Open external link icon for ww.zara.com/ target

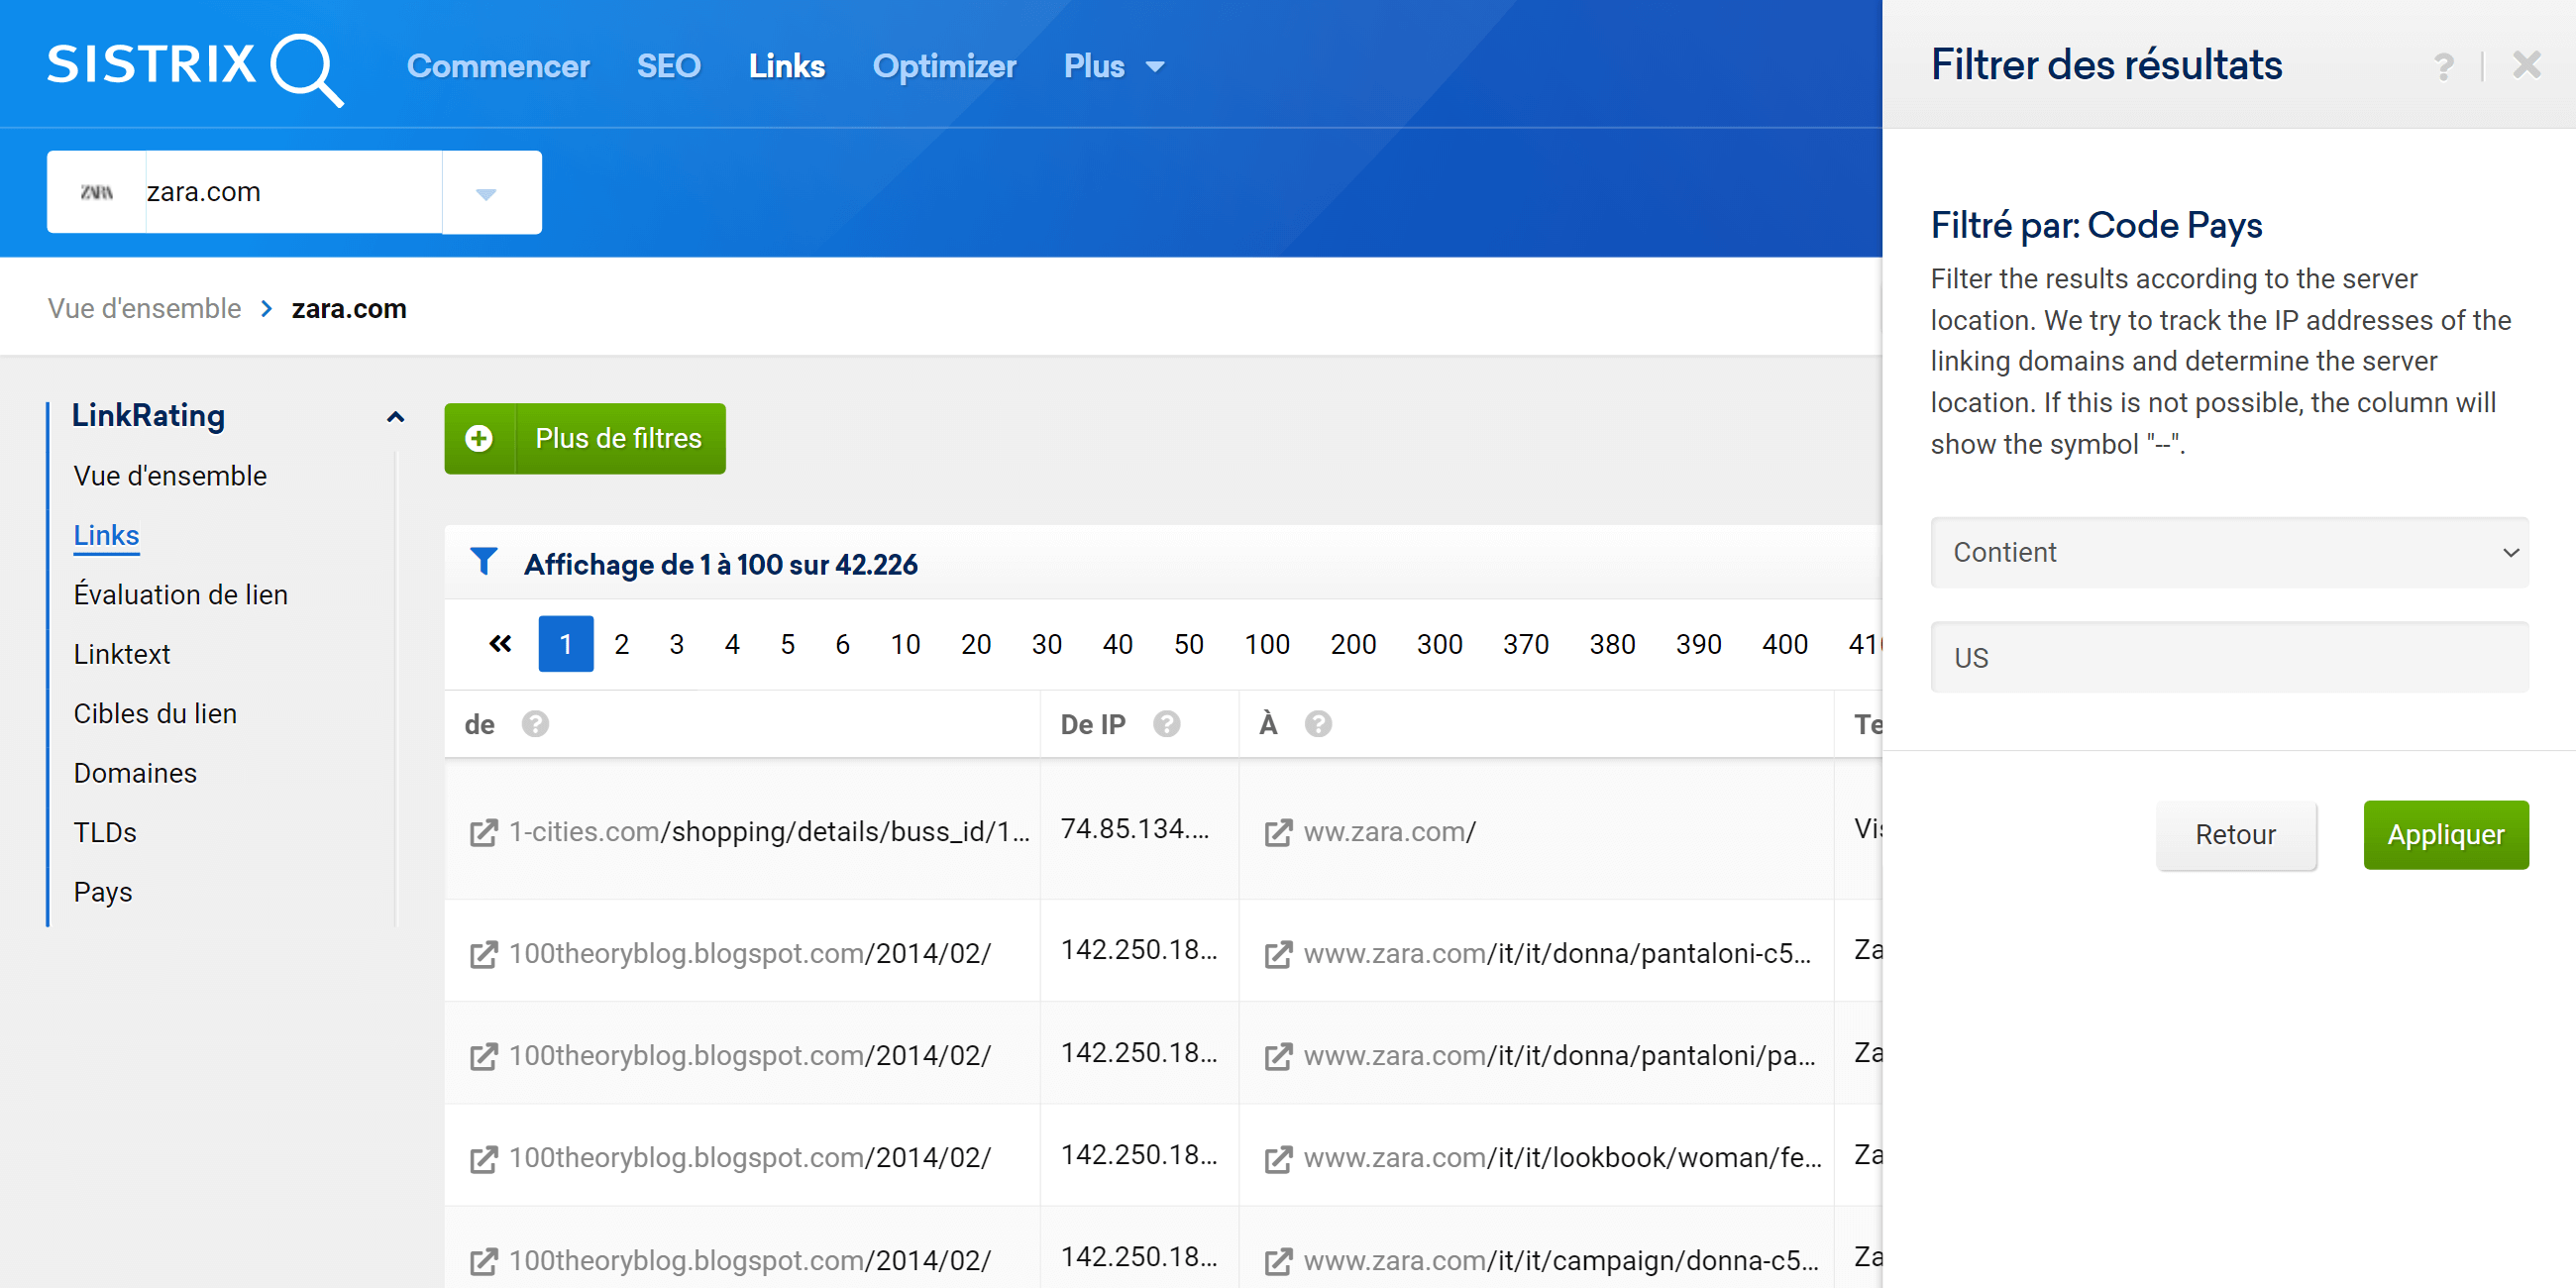(1278, 832)
